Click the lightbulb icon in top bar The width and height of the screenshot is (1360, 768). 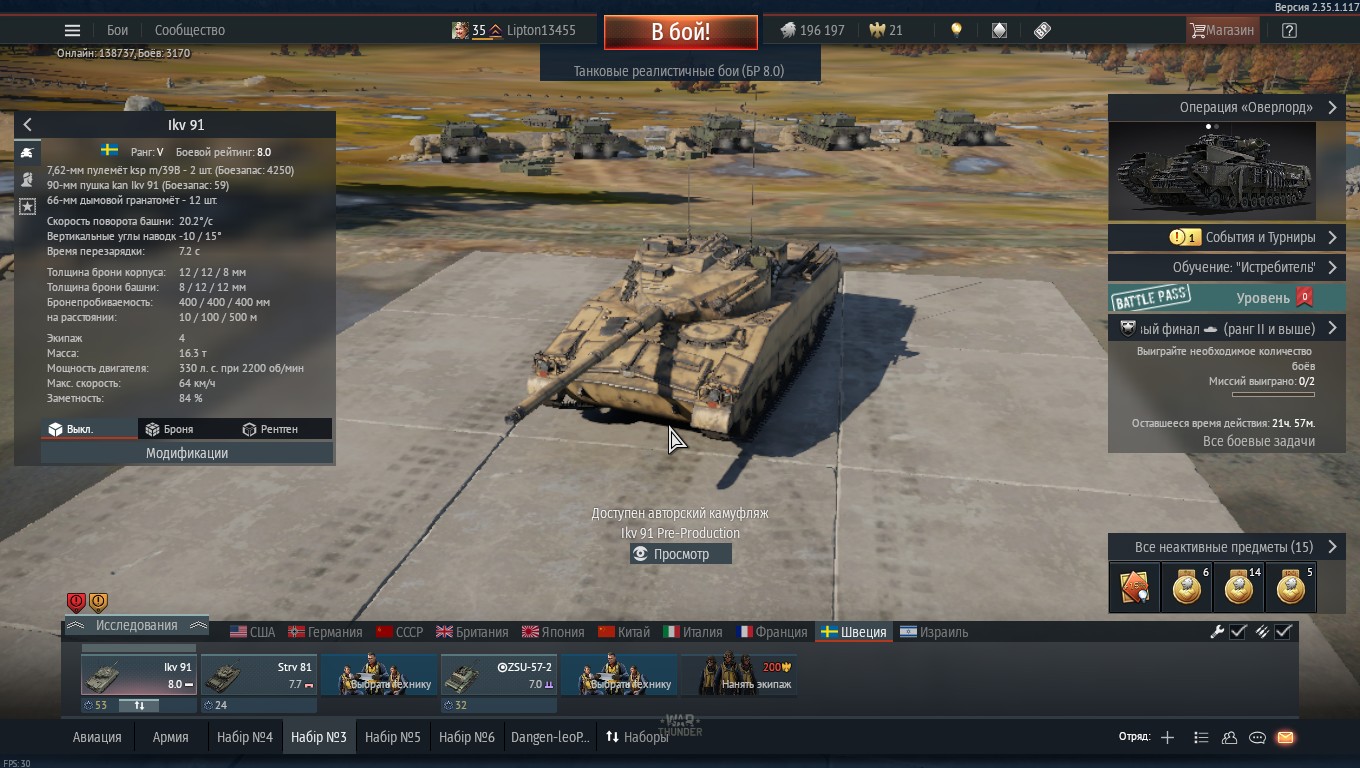pos(956,30)
